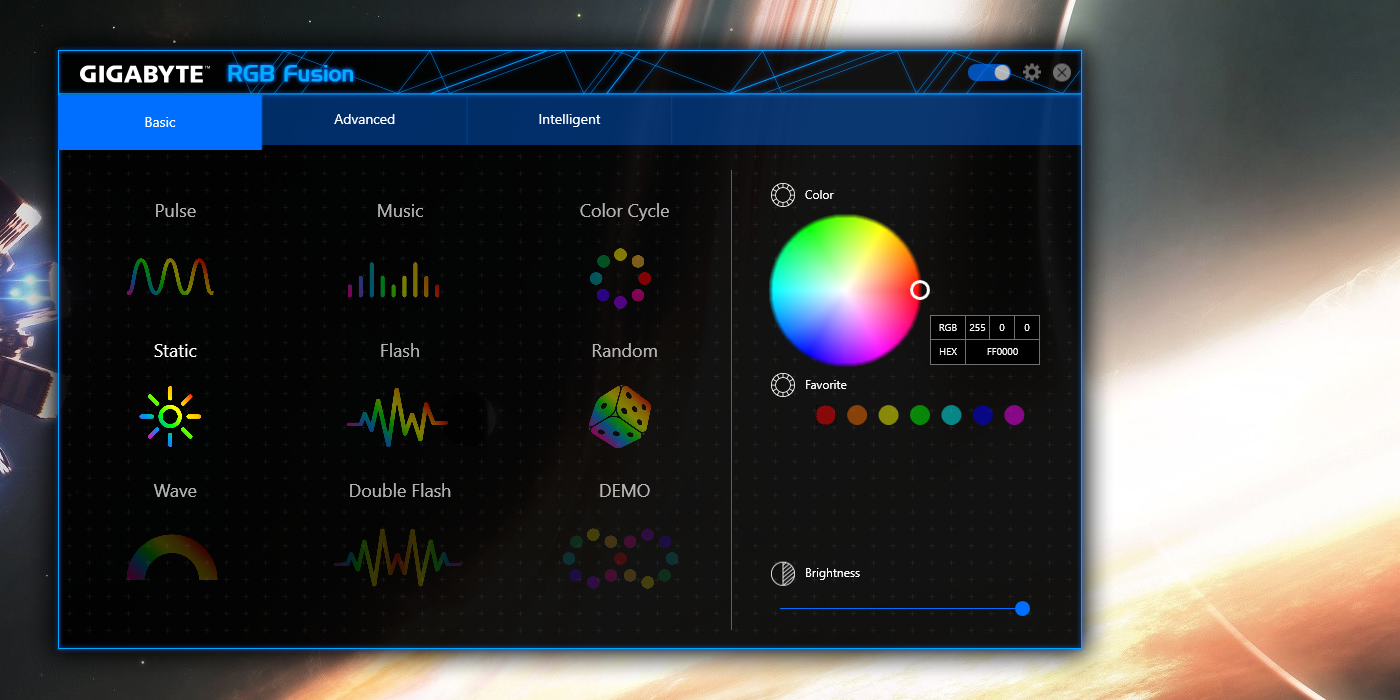Open settings via the gear icon
The image size is (1400, 700).
point(1032,73)
